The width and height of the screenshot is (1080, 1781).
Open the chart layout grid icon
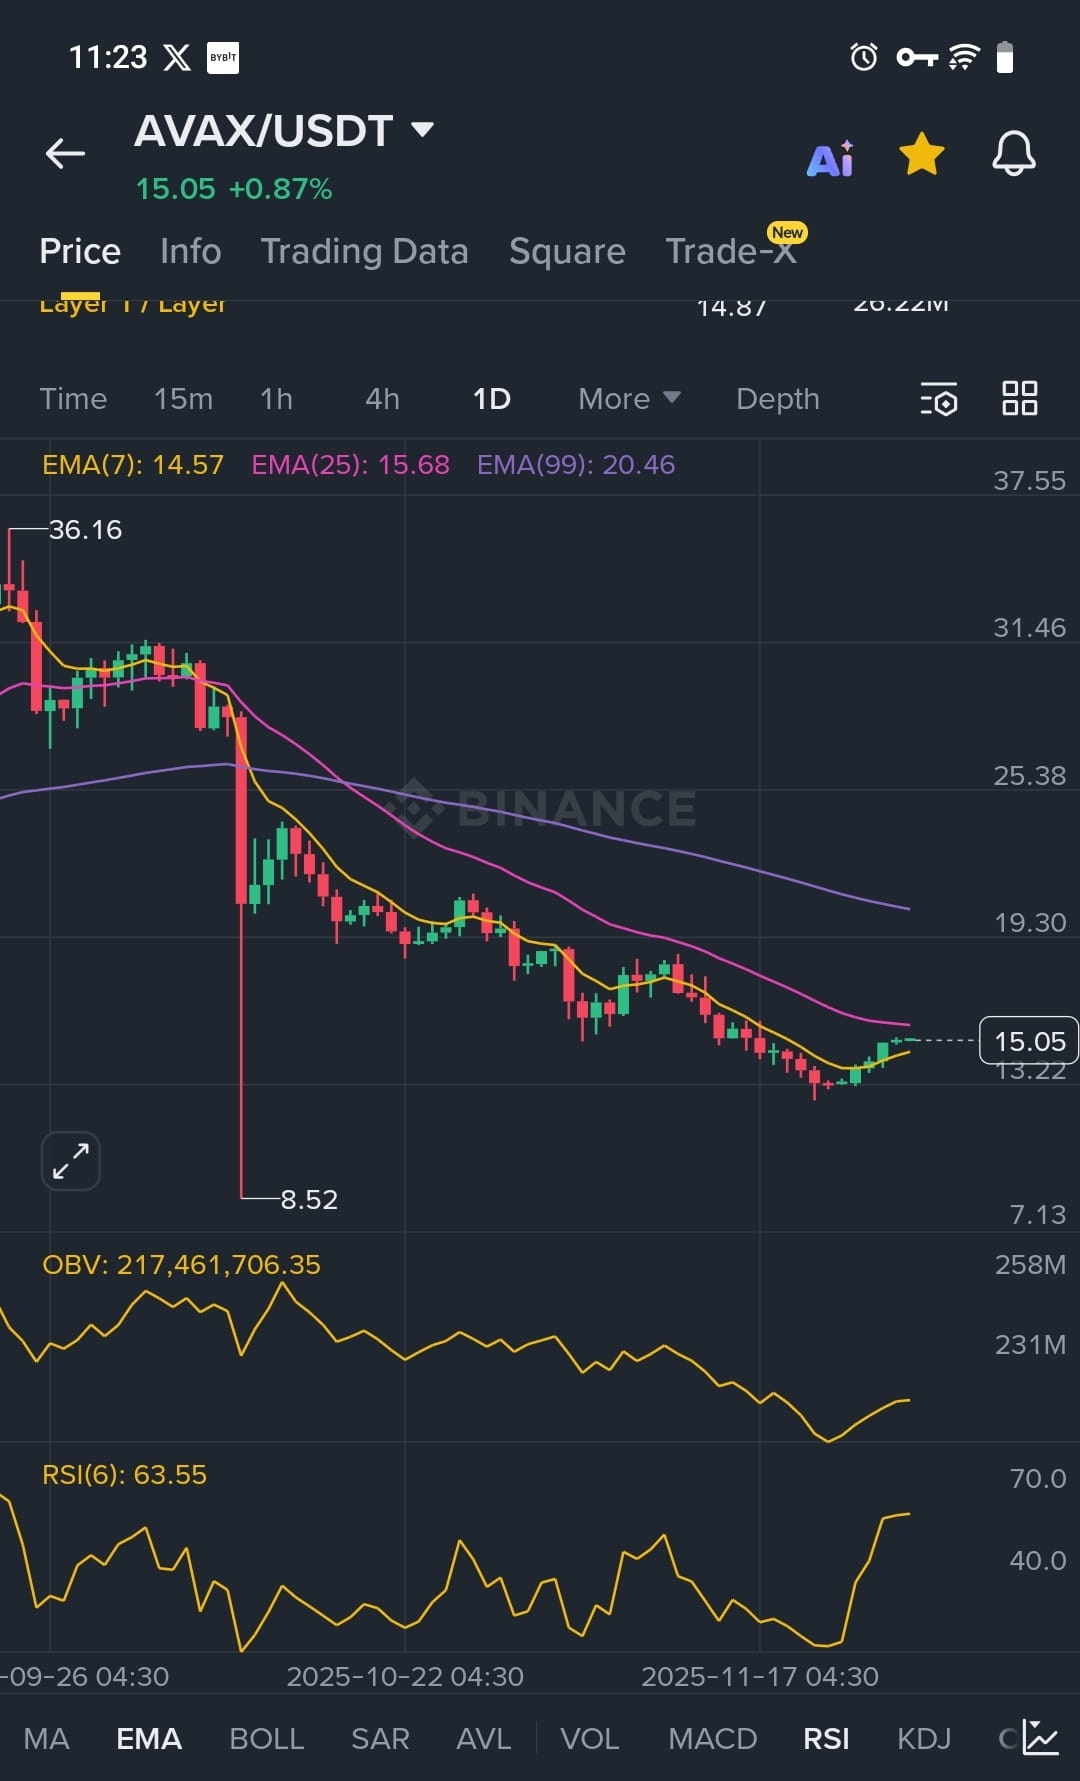point(1020,398)
